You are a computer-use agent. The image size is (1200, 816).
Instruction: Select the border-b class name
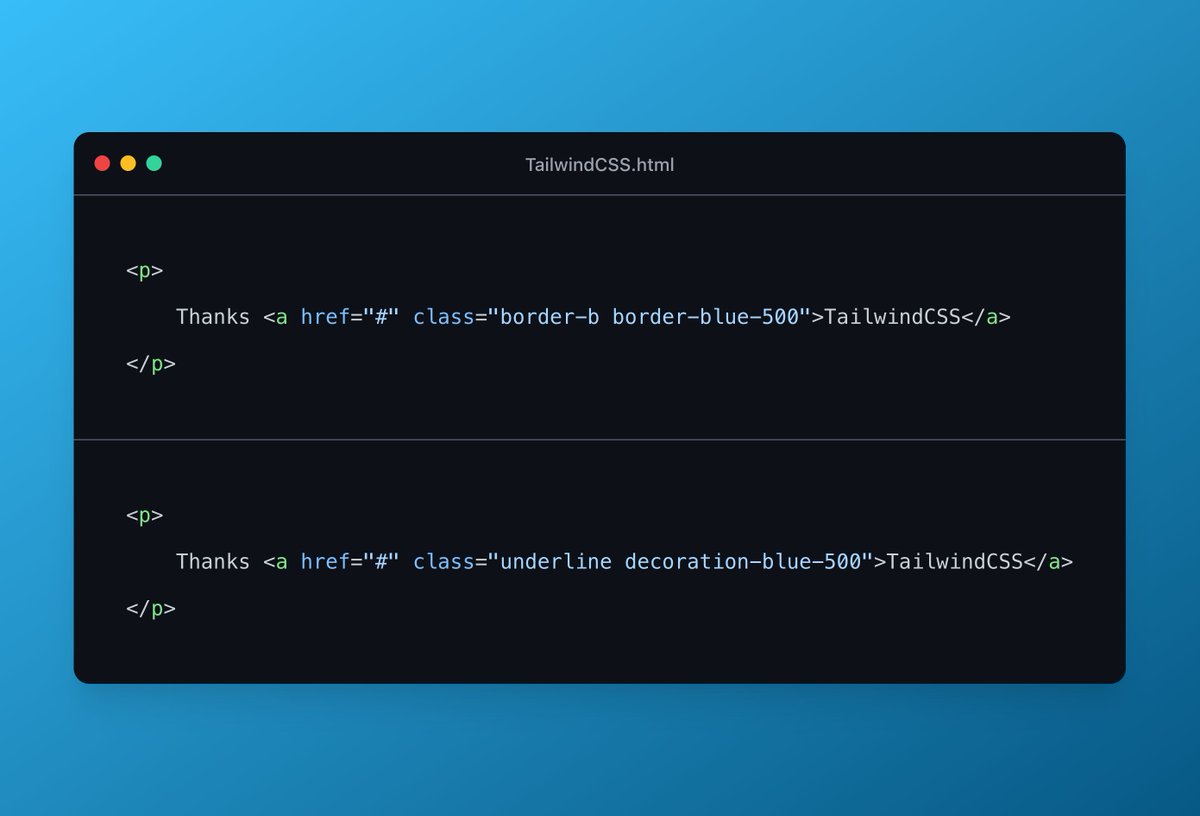click(x=550, y=317)
